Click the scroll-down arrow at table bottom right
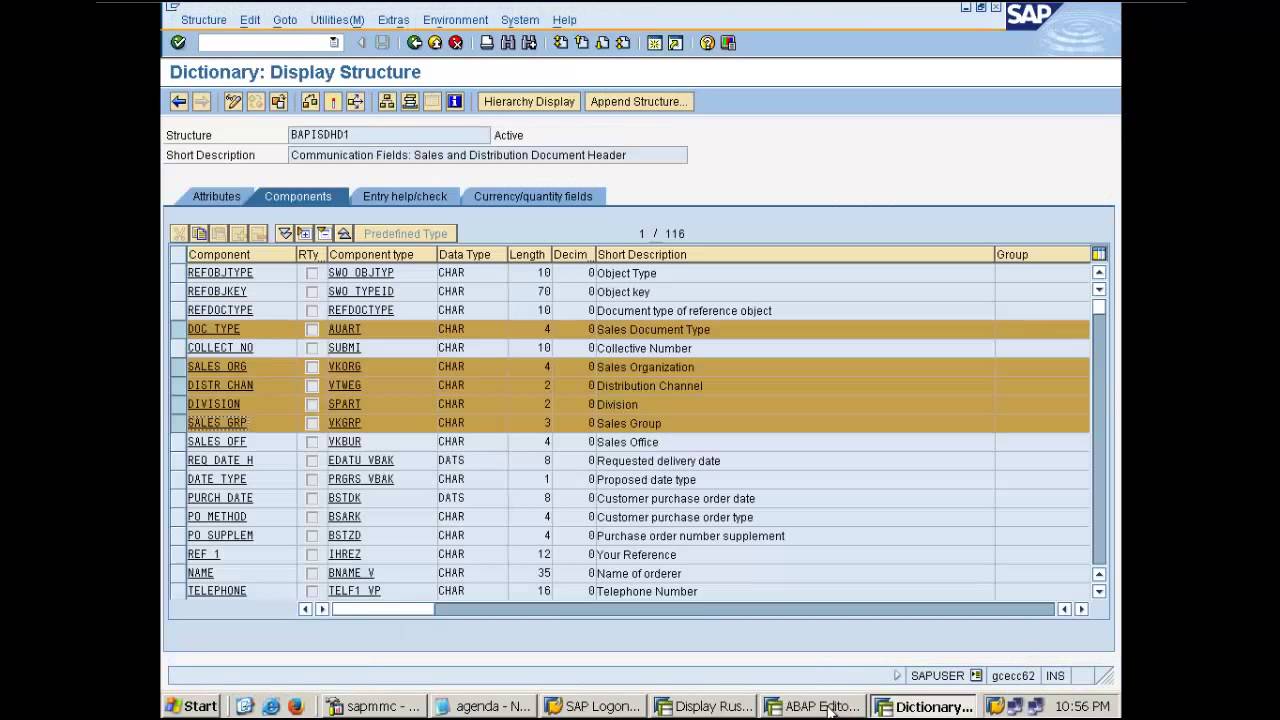Screen dimensions: 1280x720 pyautogui.click(x=1099, y=591)
